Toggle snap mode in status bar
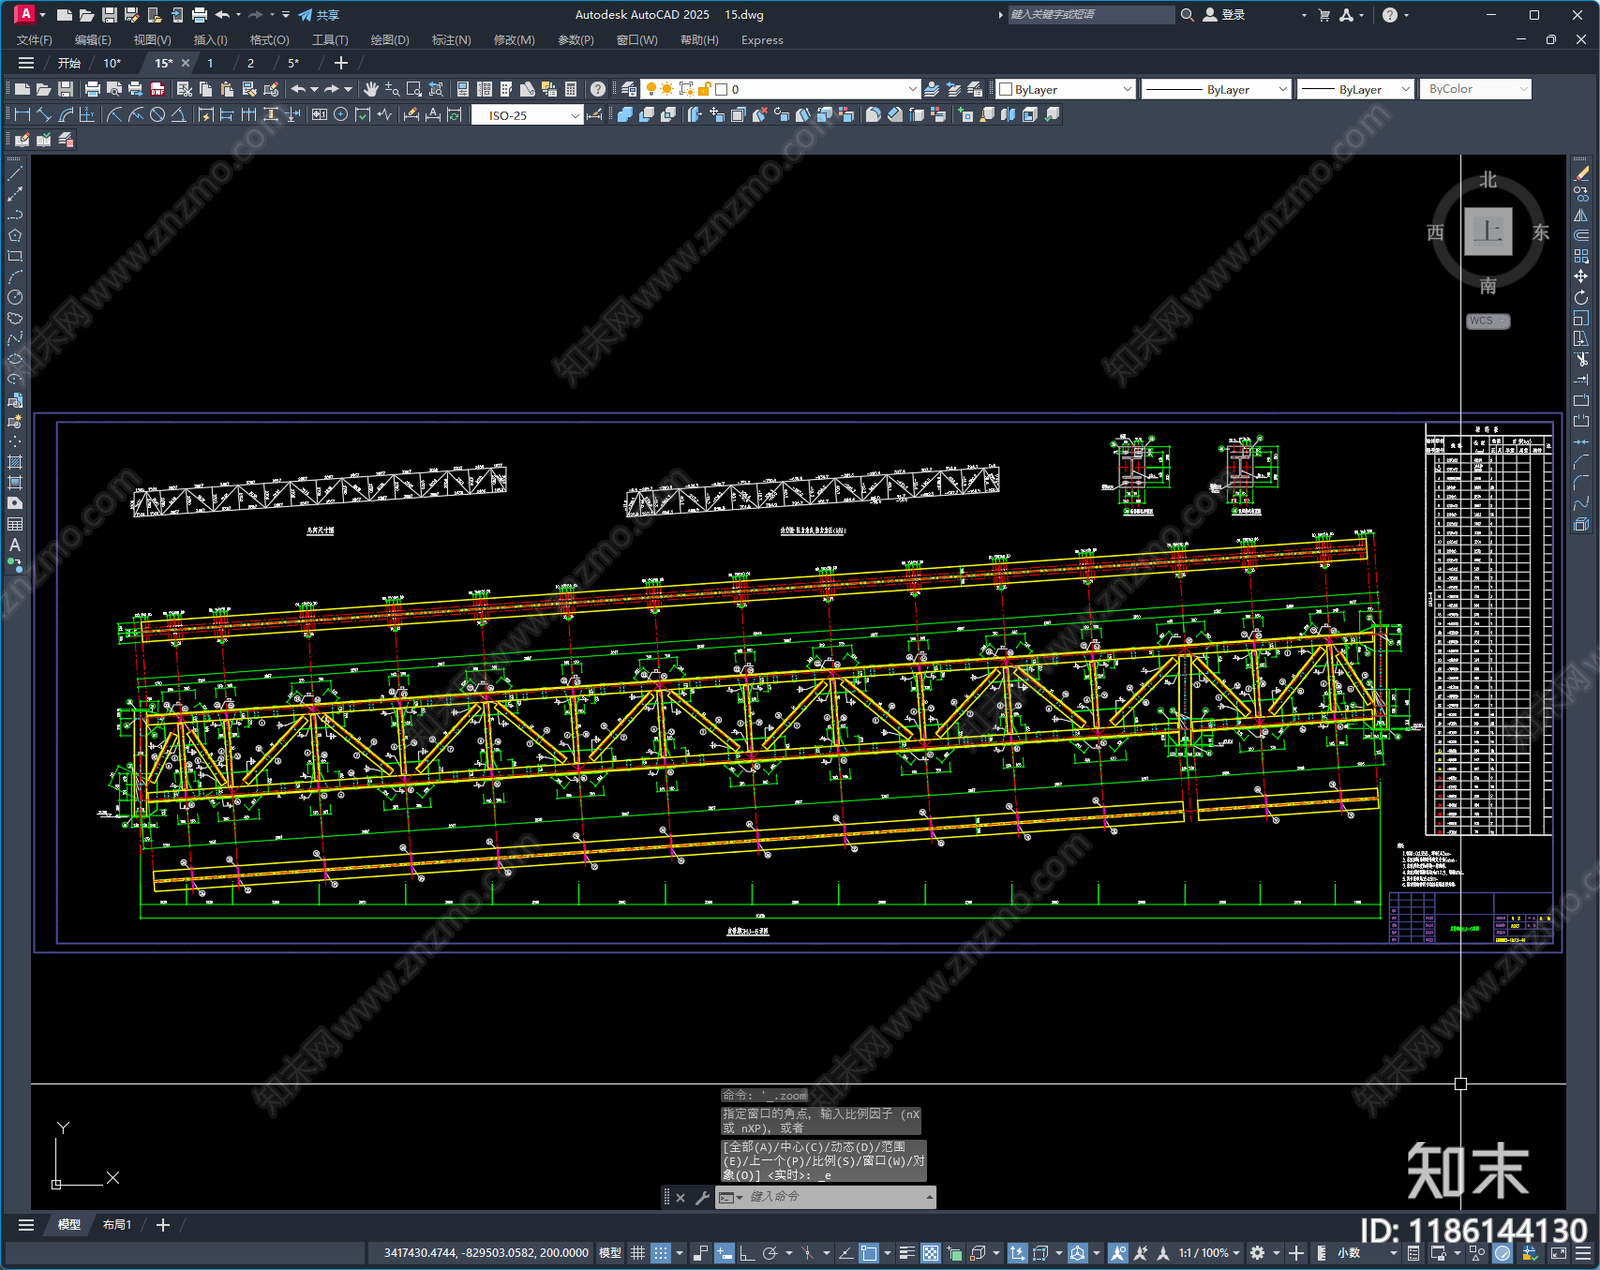 661,1253
